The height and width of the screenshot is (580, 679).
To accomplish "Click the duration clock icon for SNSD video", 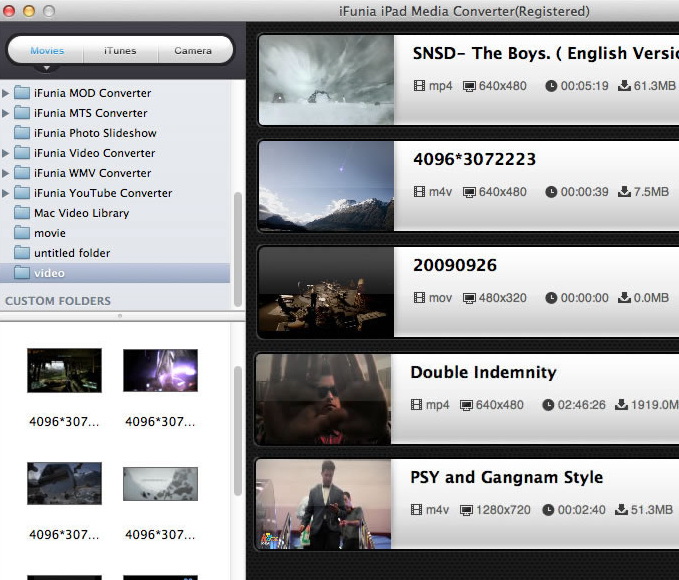I will point(551,86).
